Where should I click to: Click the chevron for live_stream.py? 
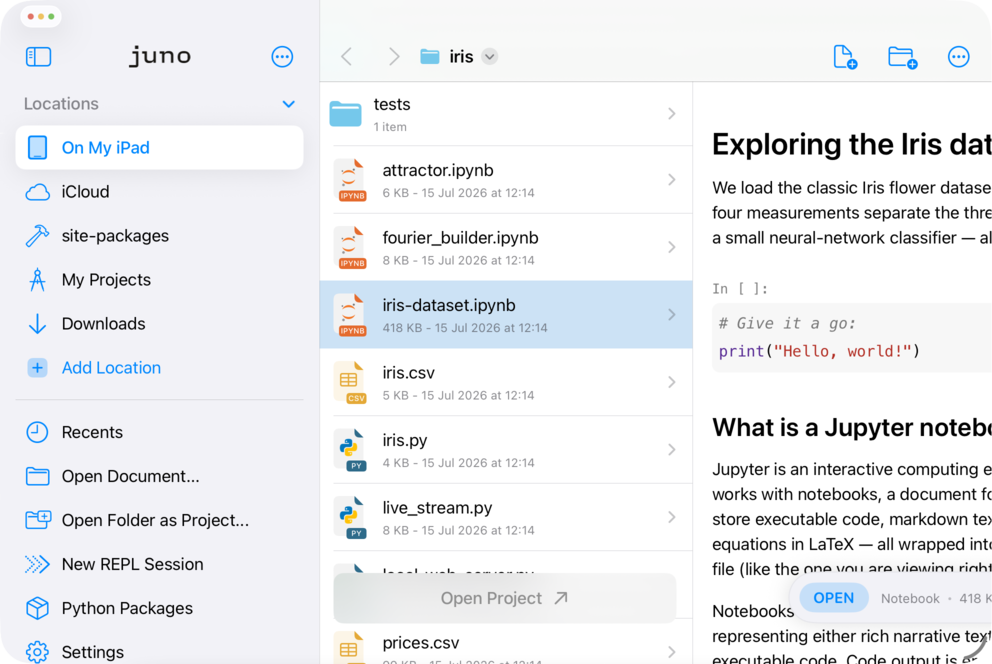671,517
